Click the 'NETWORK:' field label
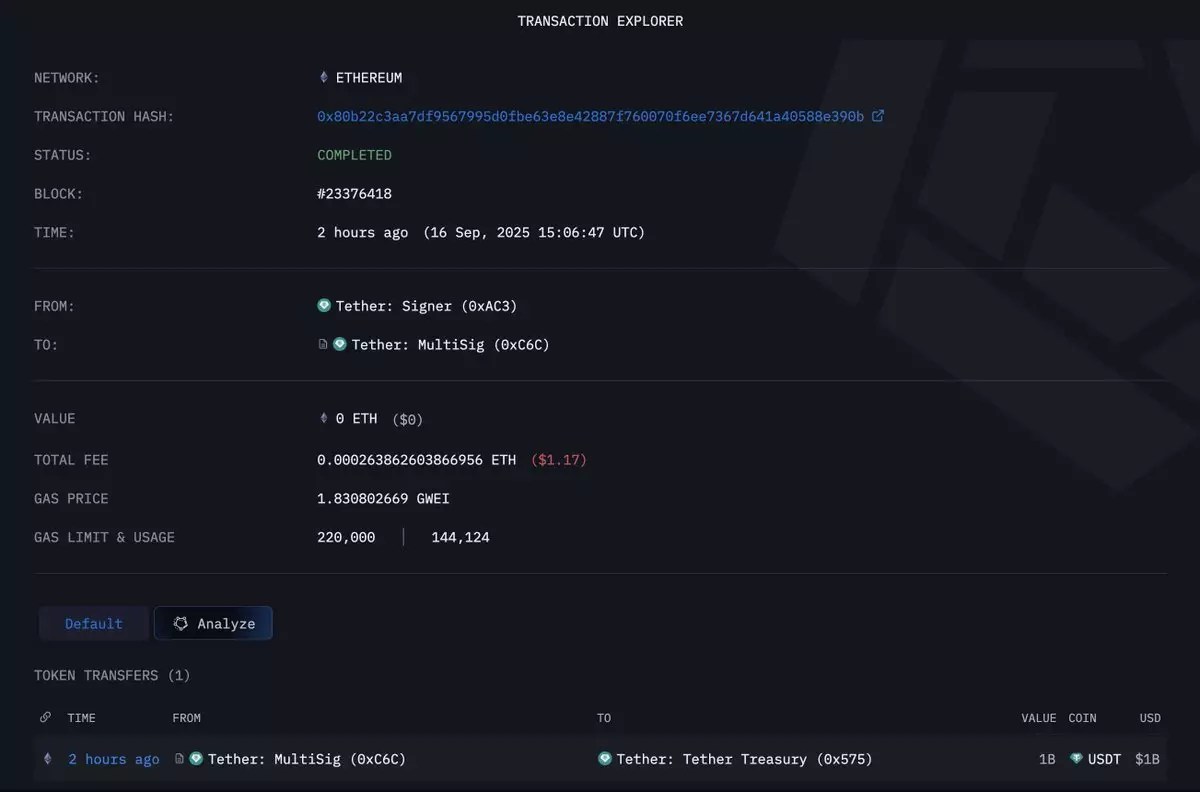Image resolution: width=1200 pixels, height=792 pixels. pos(67,77)
